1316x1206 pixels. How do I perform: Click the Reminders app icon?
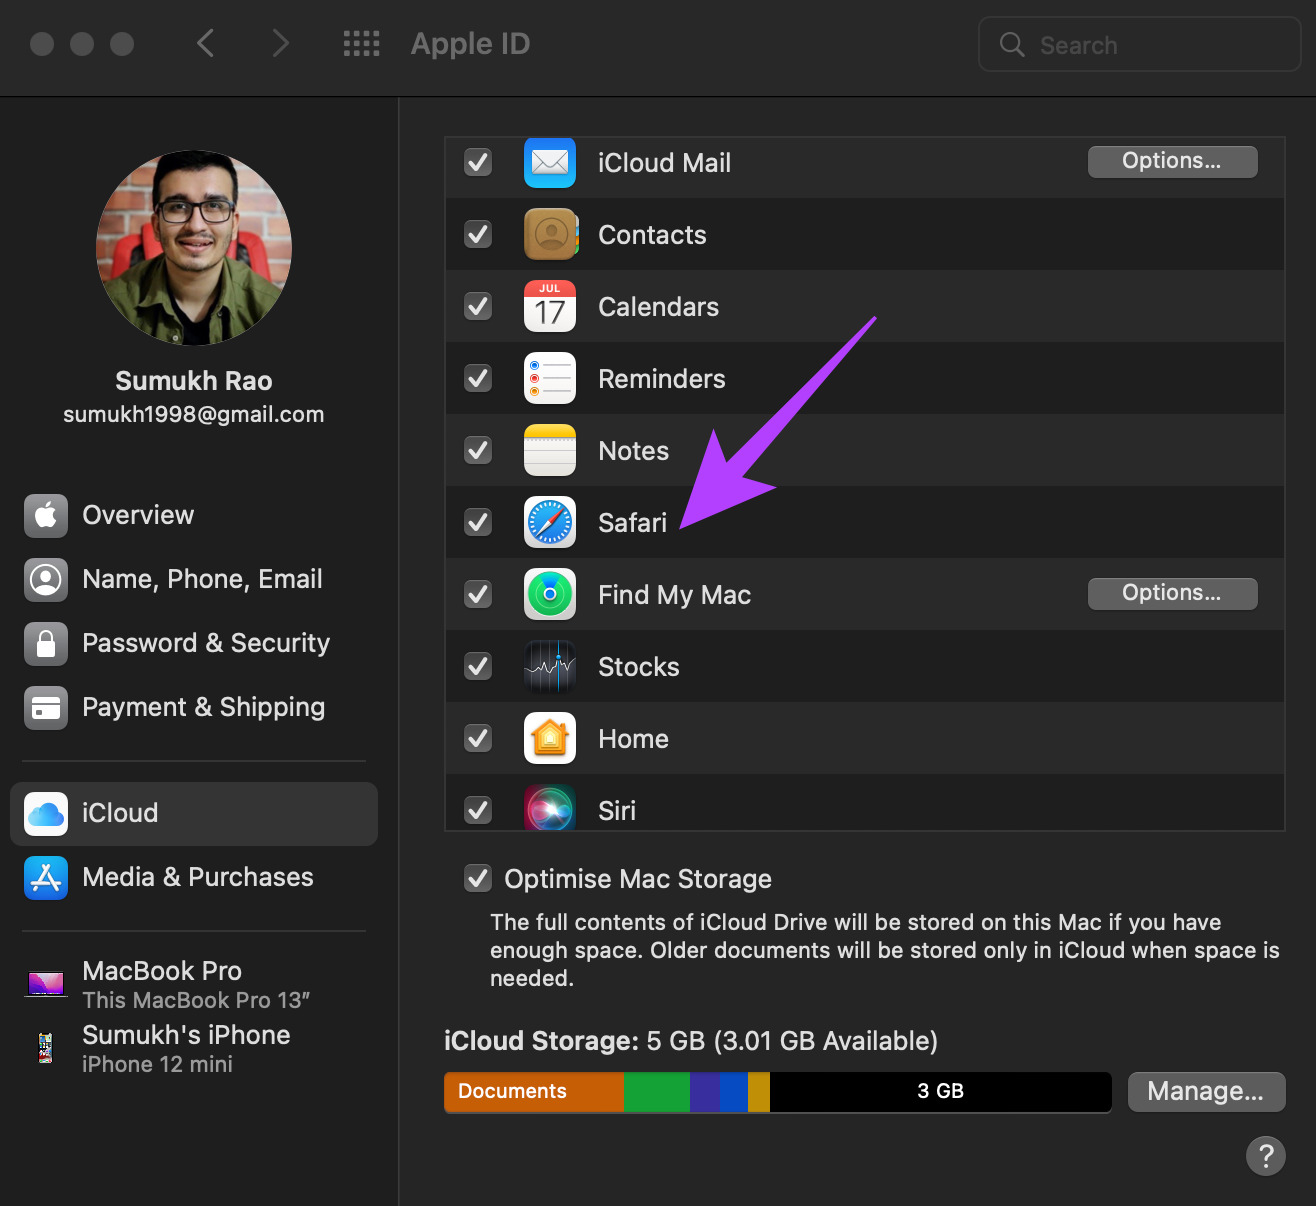pos(550,378)
